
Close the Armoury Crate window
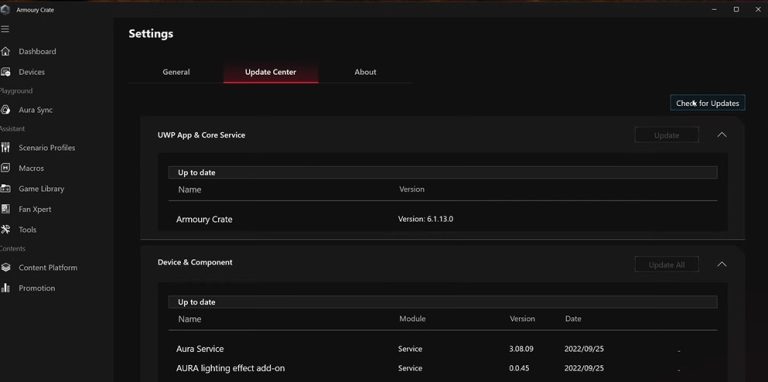[x=758, y=9]
